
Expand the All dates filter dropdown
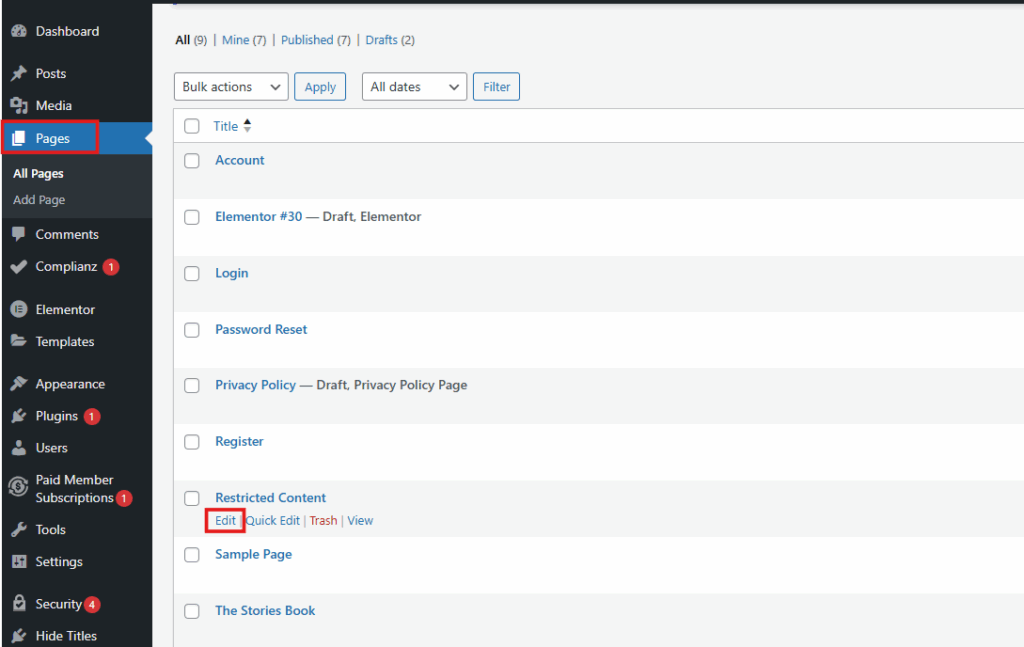coord(414,87)
